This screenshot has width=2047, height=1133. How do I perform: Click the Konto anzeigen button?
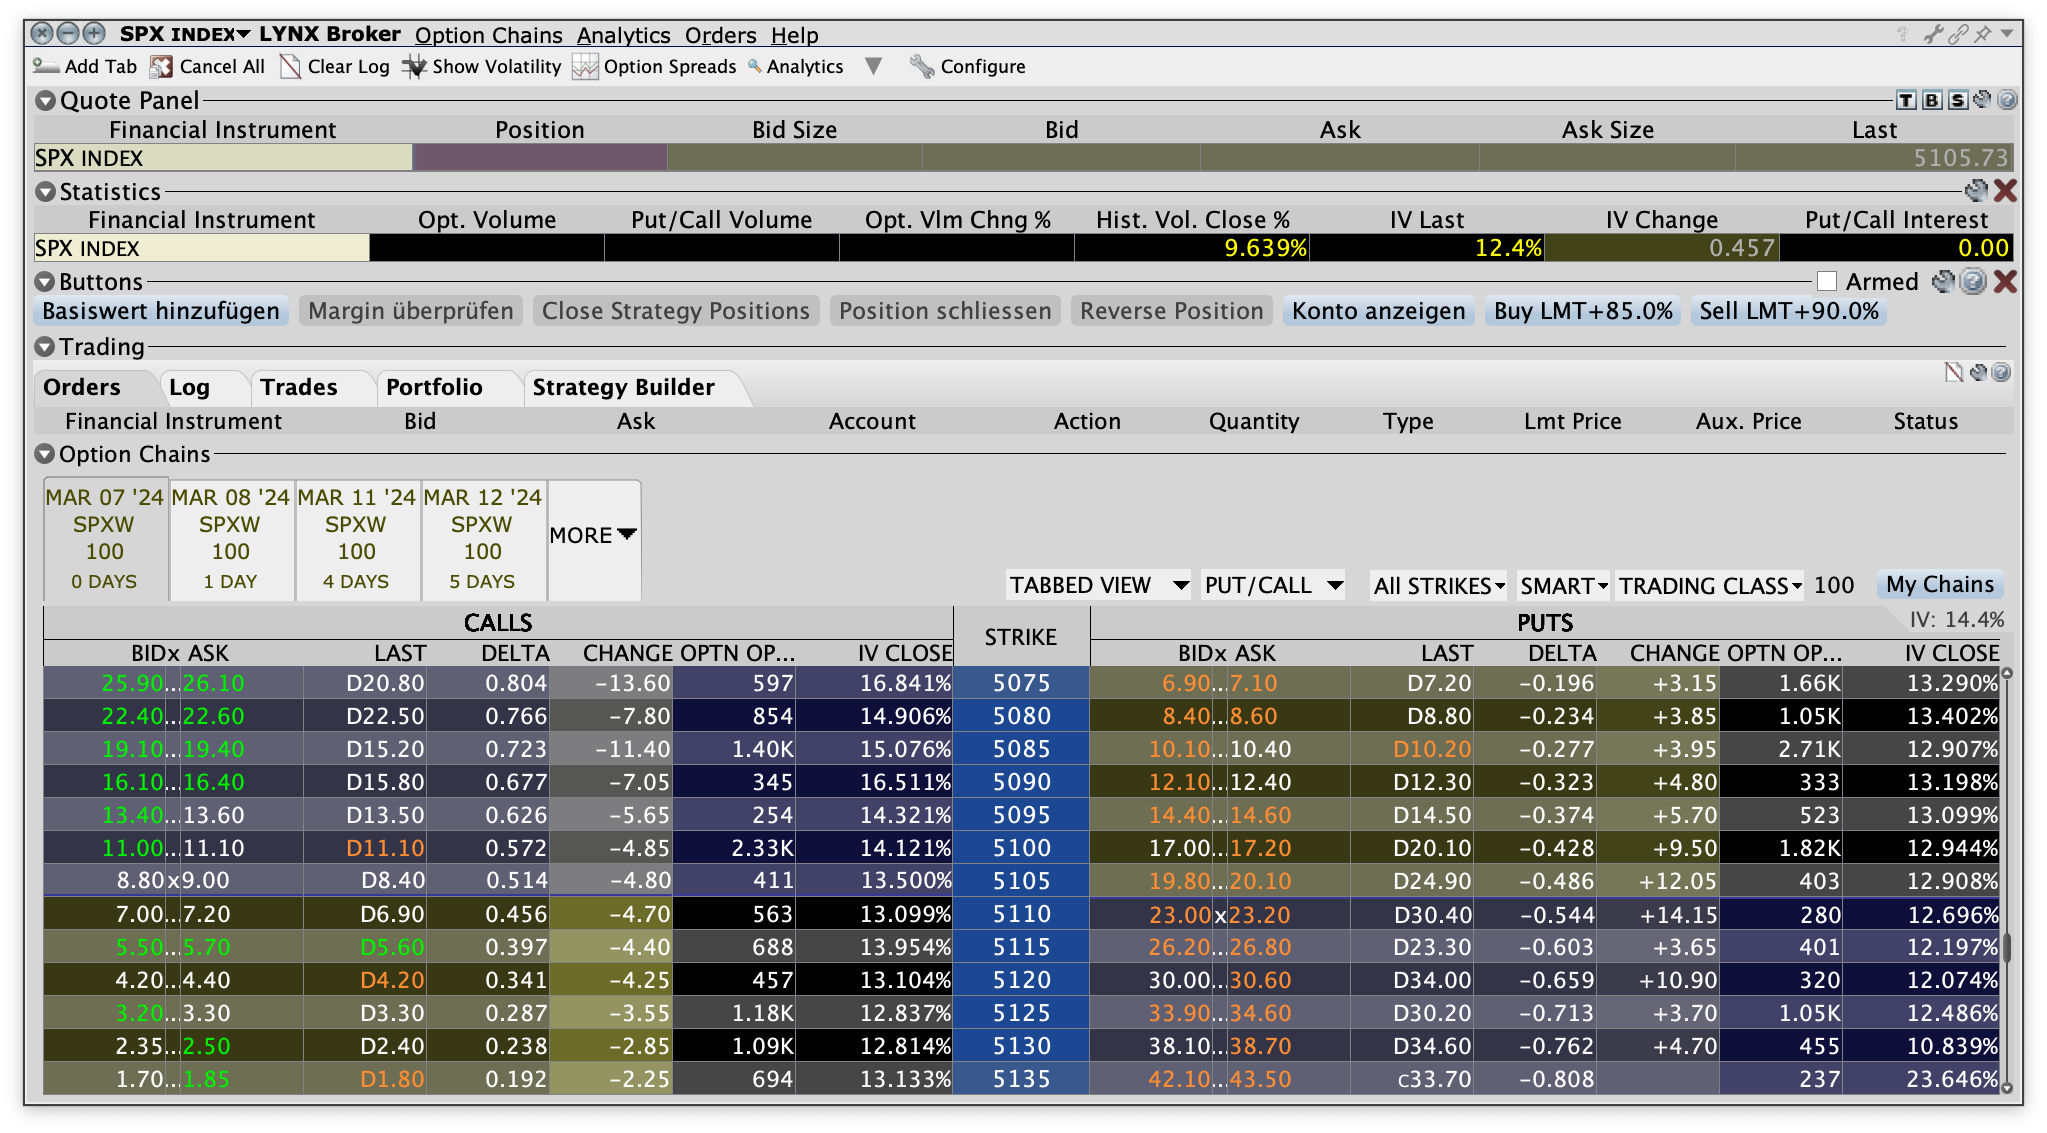pos(1378,311)
